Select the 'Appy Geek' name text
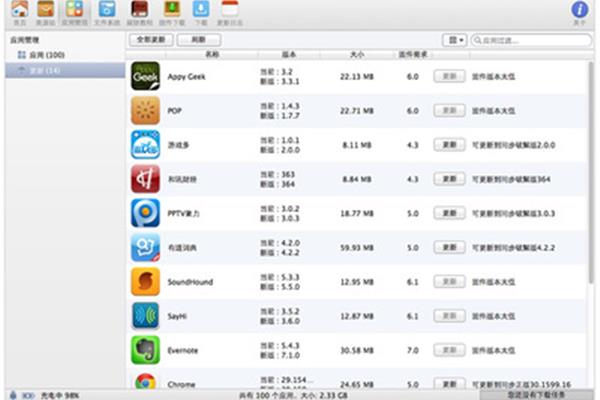This screenshot has height=400, width=600. [186, 77]
